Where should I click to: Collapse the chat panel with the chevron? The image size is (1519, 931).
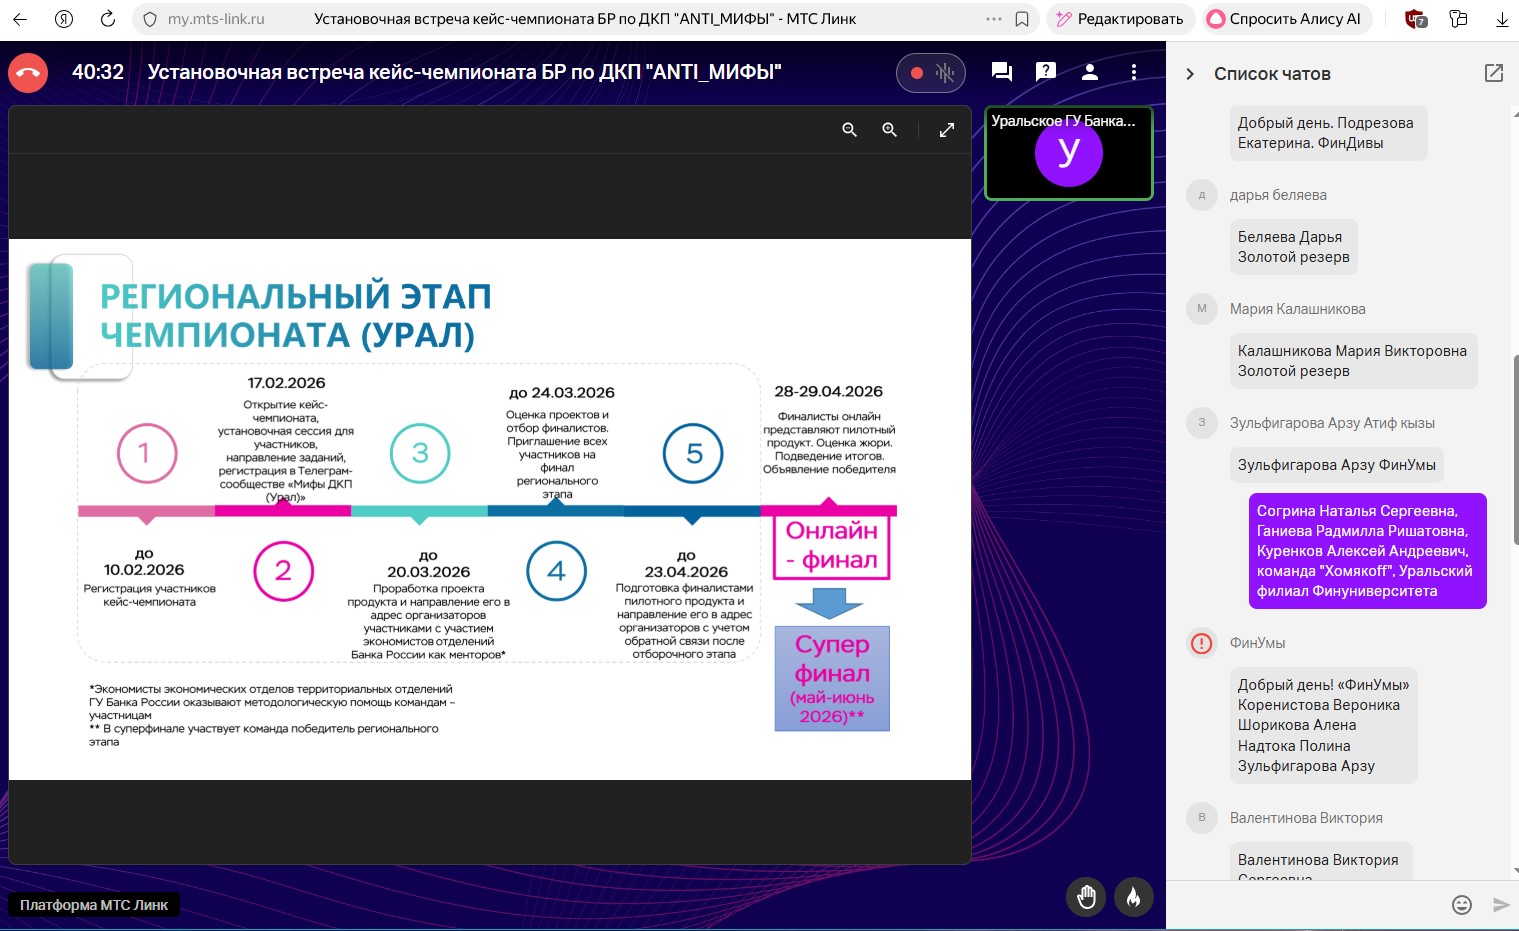pos(1189,73)
